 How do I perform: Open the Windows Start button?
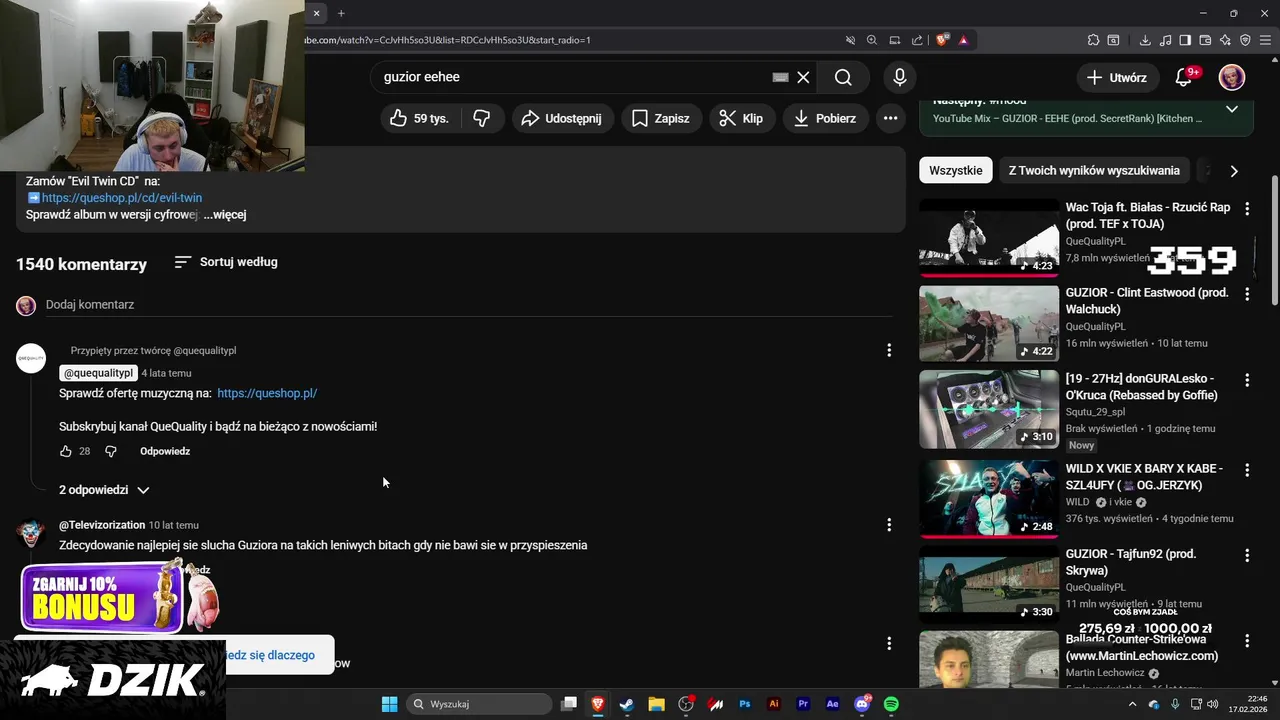pos(389,704)
